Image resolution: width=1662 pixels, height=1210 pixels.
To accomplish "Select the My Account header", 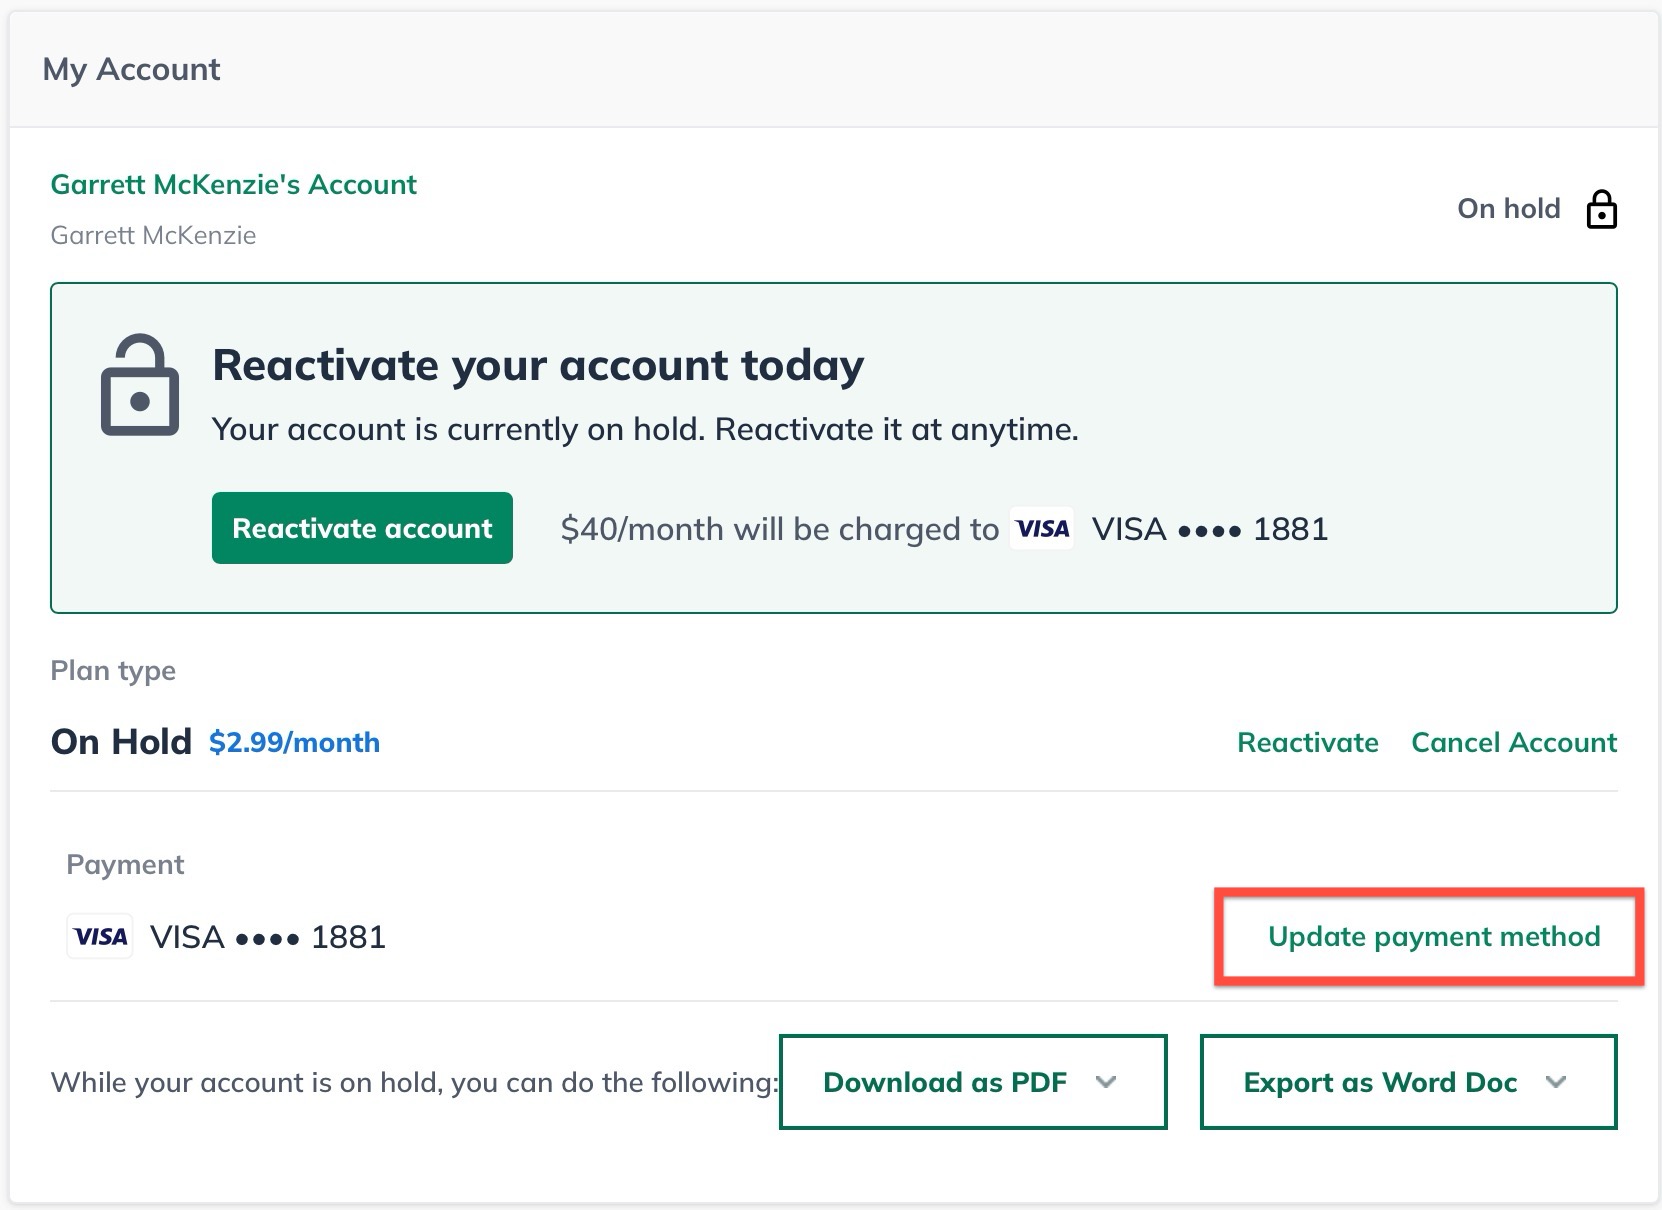I will click(x=132, y=69).
